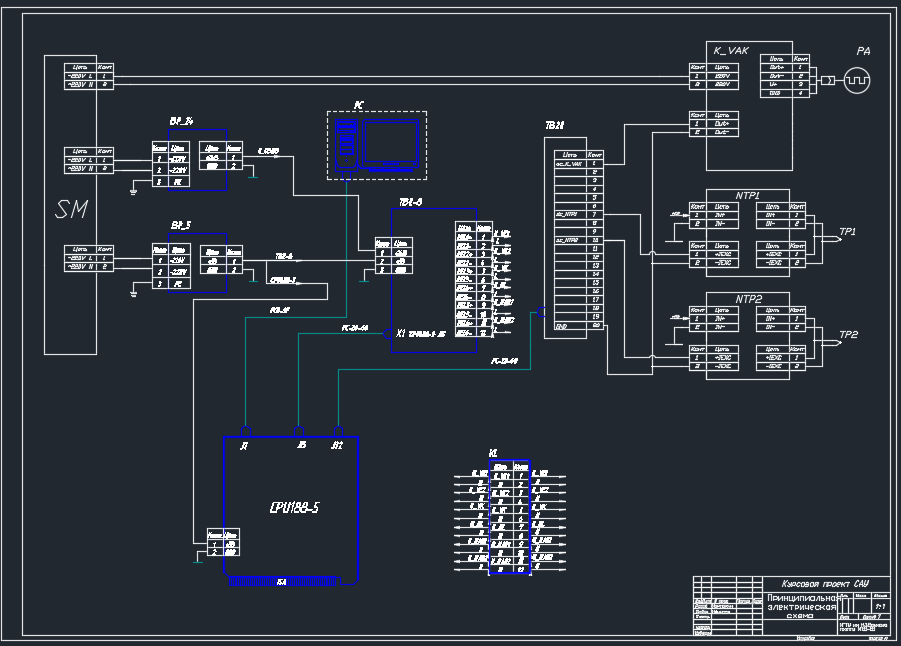Select the NTP2 module title
The height and width of the screenshot is (646, 901).
[748, 299]
